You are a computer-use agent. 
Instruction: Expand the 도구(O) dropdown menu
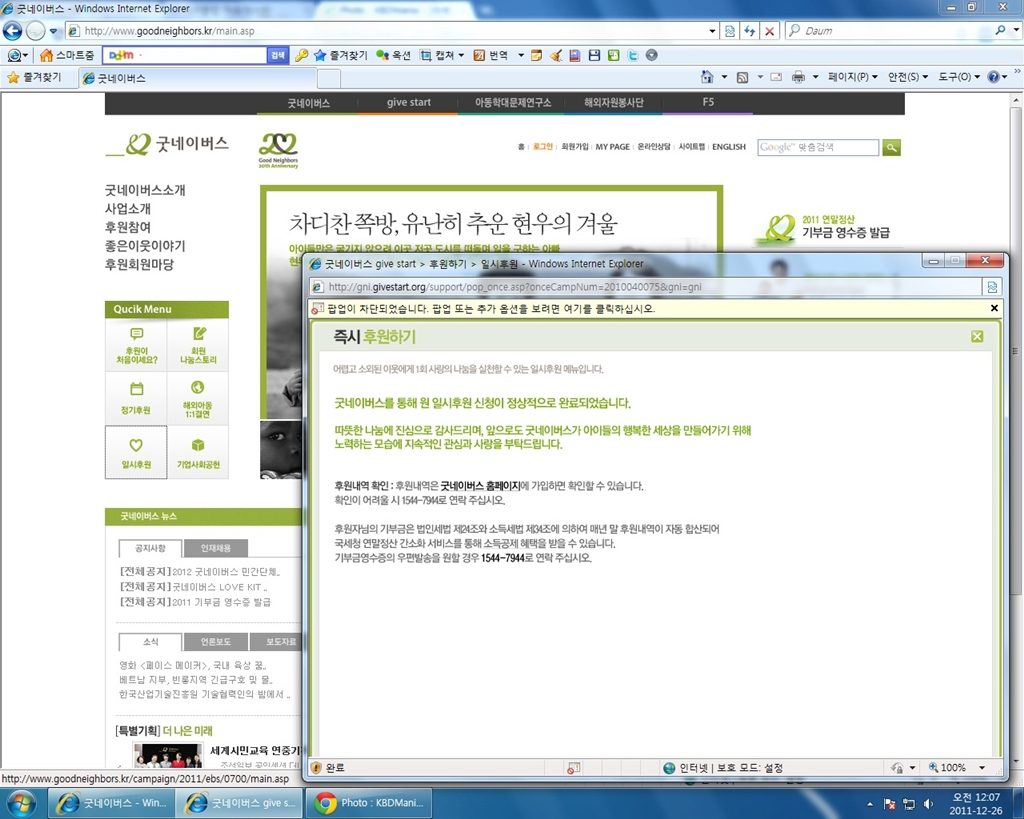tap(959, 77)
